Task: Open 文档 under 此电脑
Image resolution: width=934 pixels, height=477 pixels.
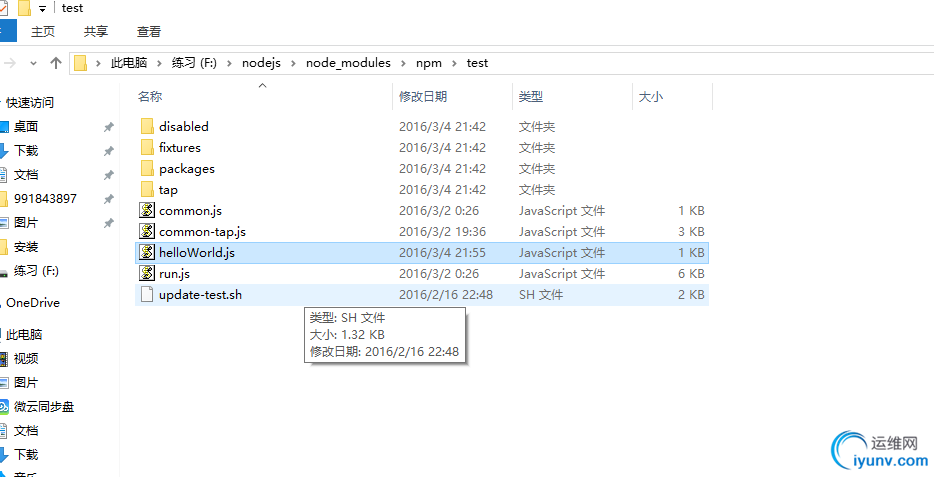Action: [x=26, y=431]
